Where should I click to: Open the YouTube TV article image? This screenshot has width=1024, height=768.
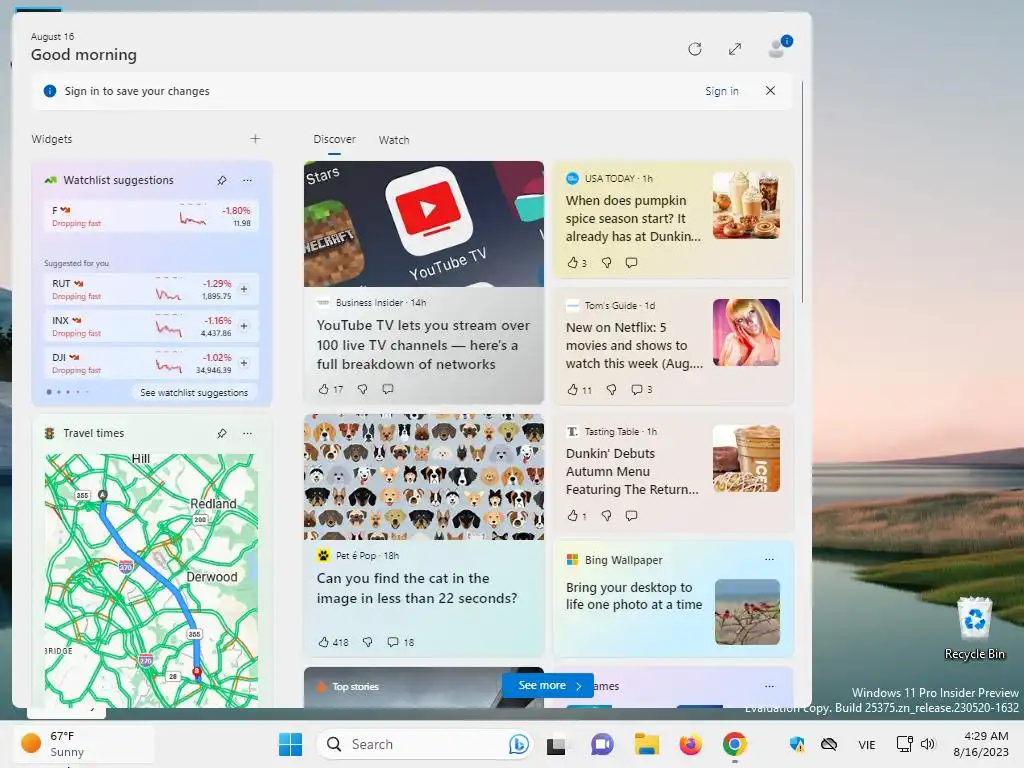(x=424, y=224)
